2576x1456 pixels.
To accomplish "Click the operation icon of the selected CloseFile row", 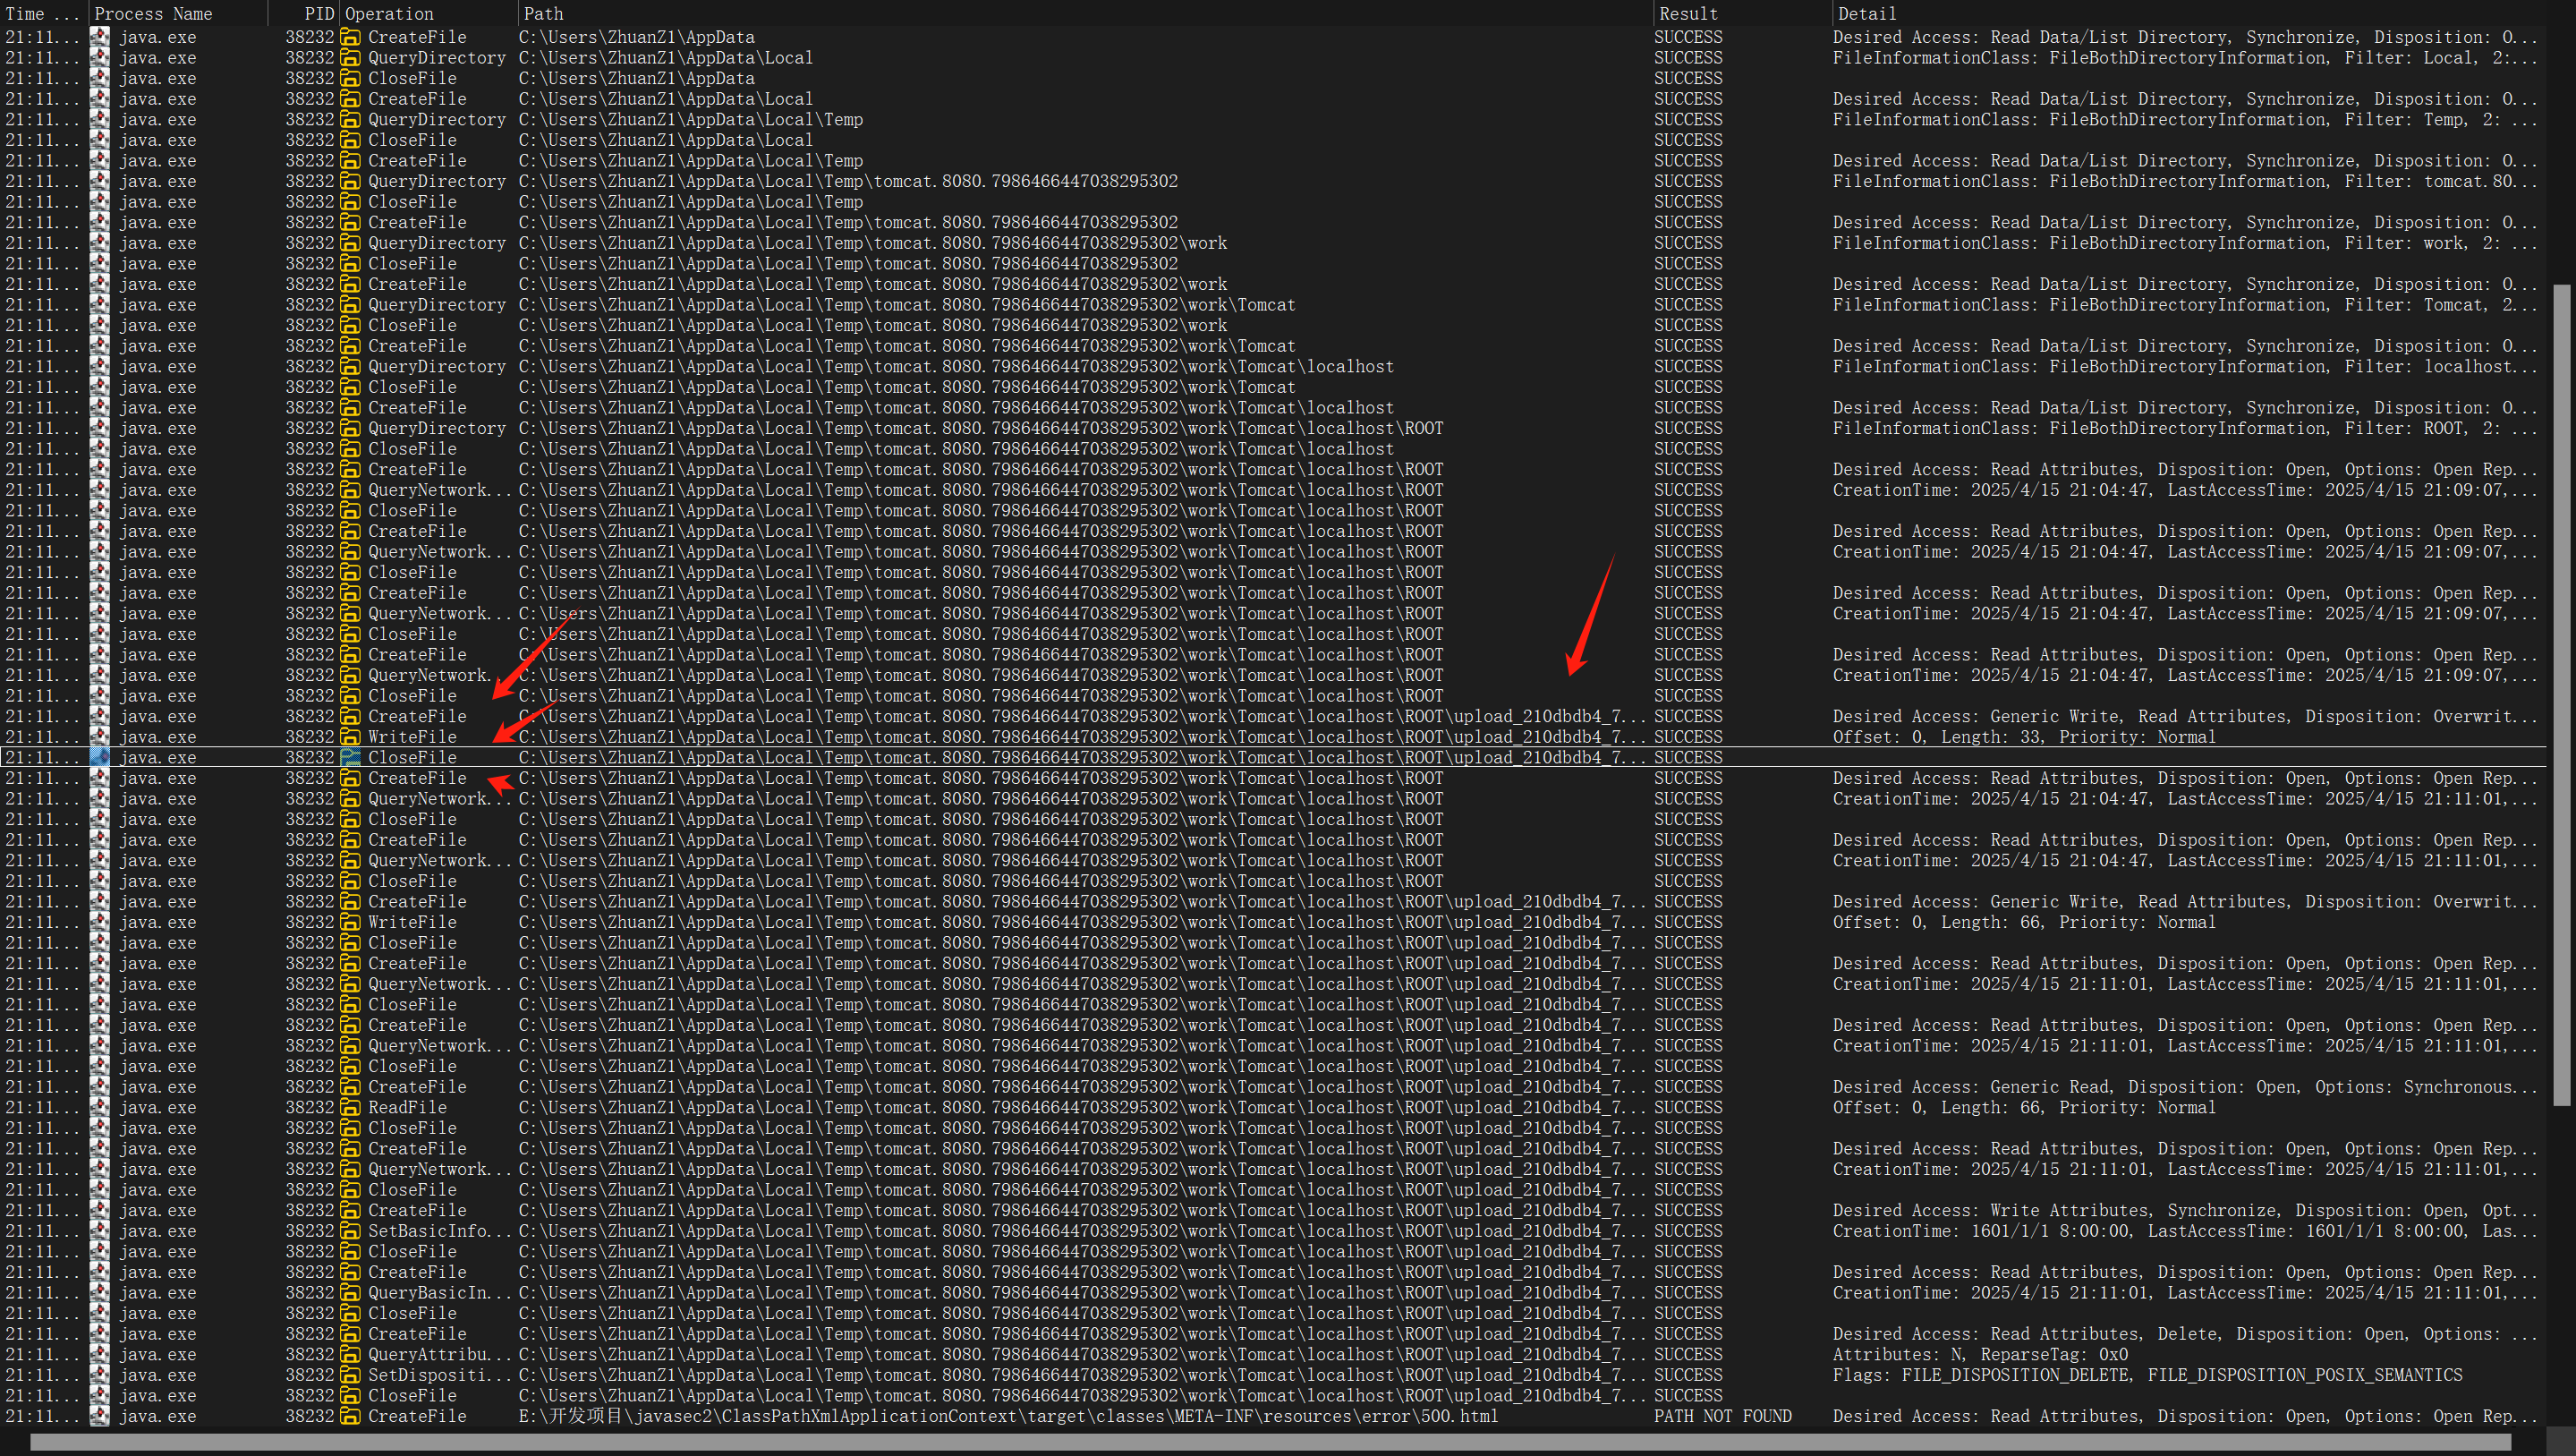I will click(x=350, y=757).
